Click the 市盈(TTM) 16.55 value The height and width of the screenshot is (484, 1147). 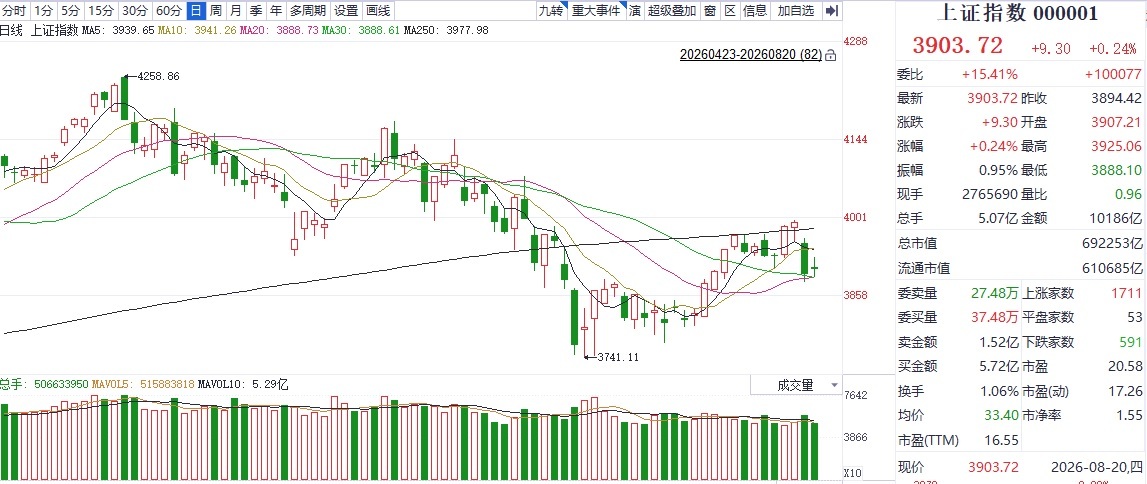(x=1001, y=440)
